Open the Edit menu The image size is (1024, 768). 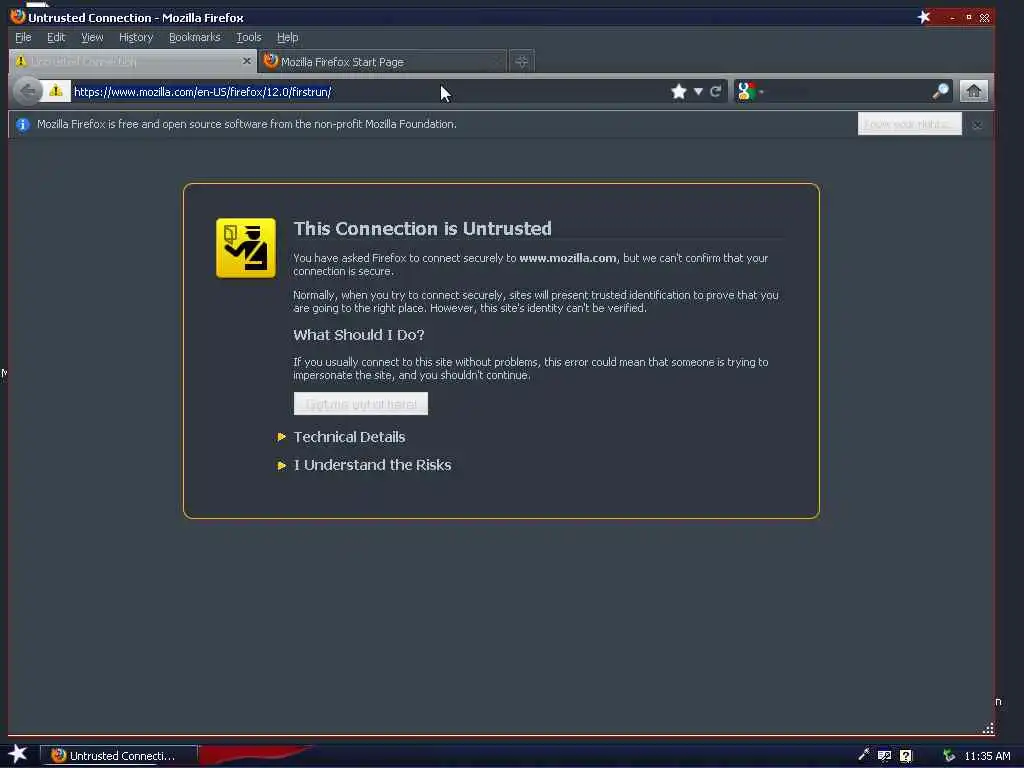[x=56, y=37]
